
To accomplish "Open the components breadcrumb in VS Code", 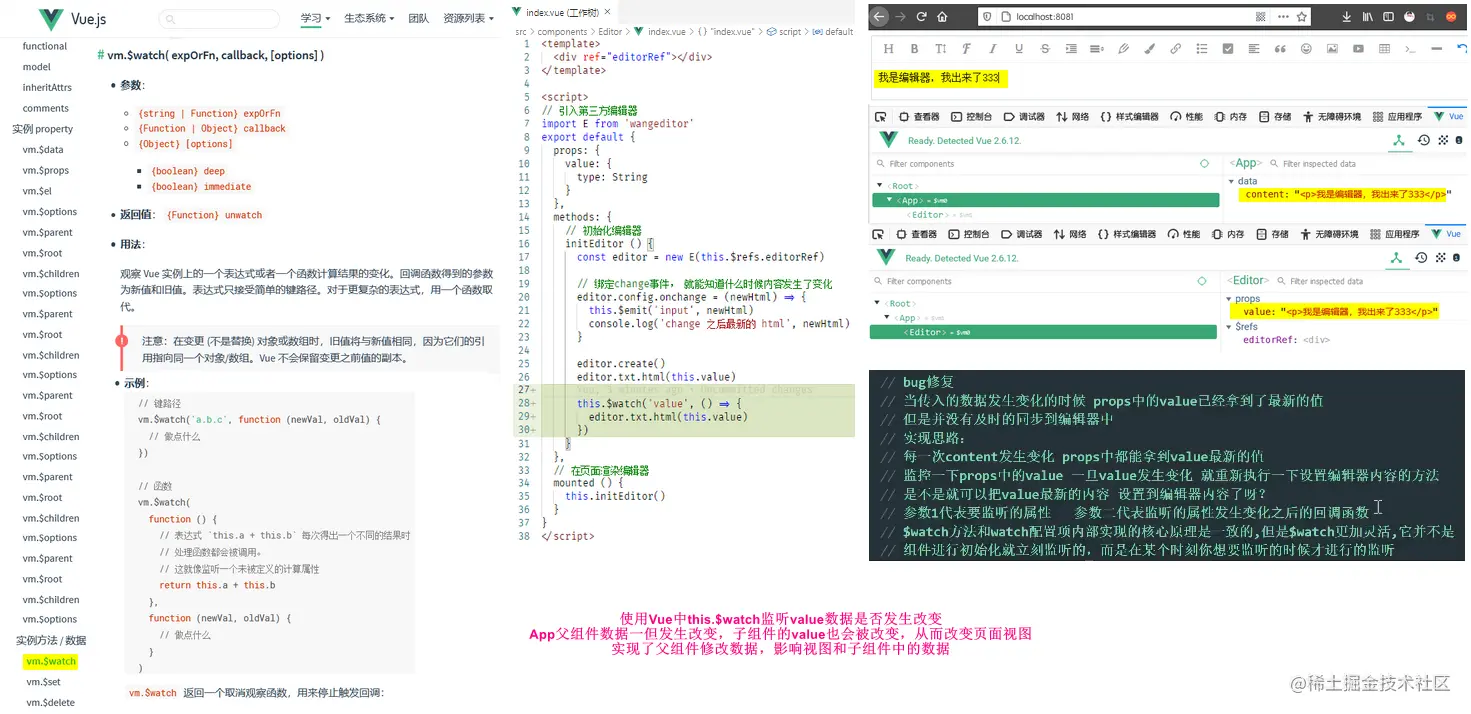I will (562, 32).
